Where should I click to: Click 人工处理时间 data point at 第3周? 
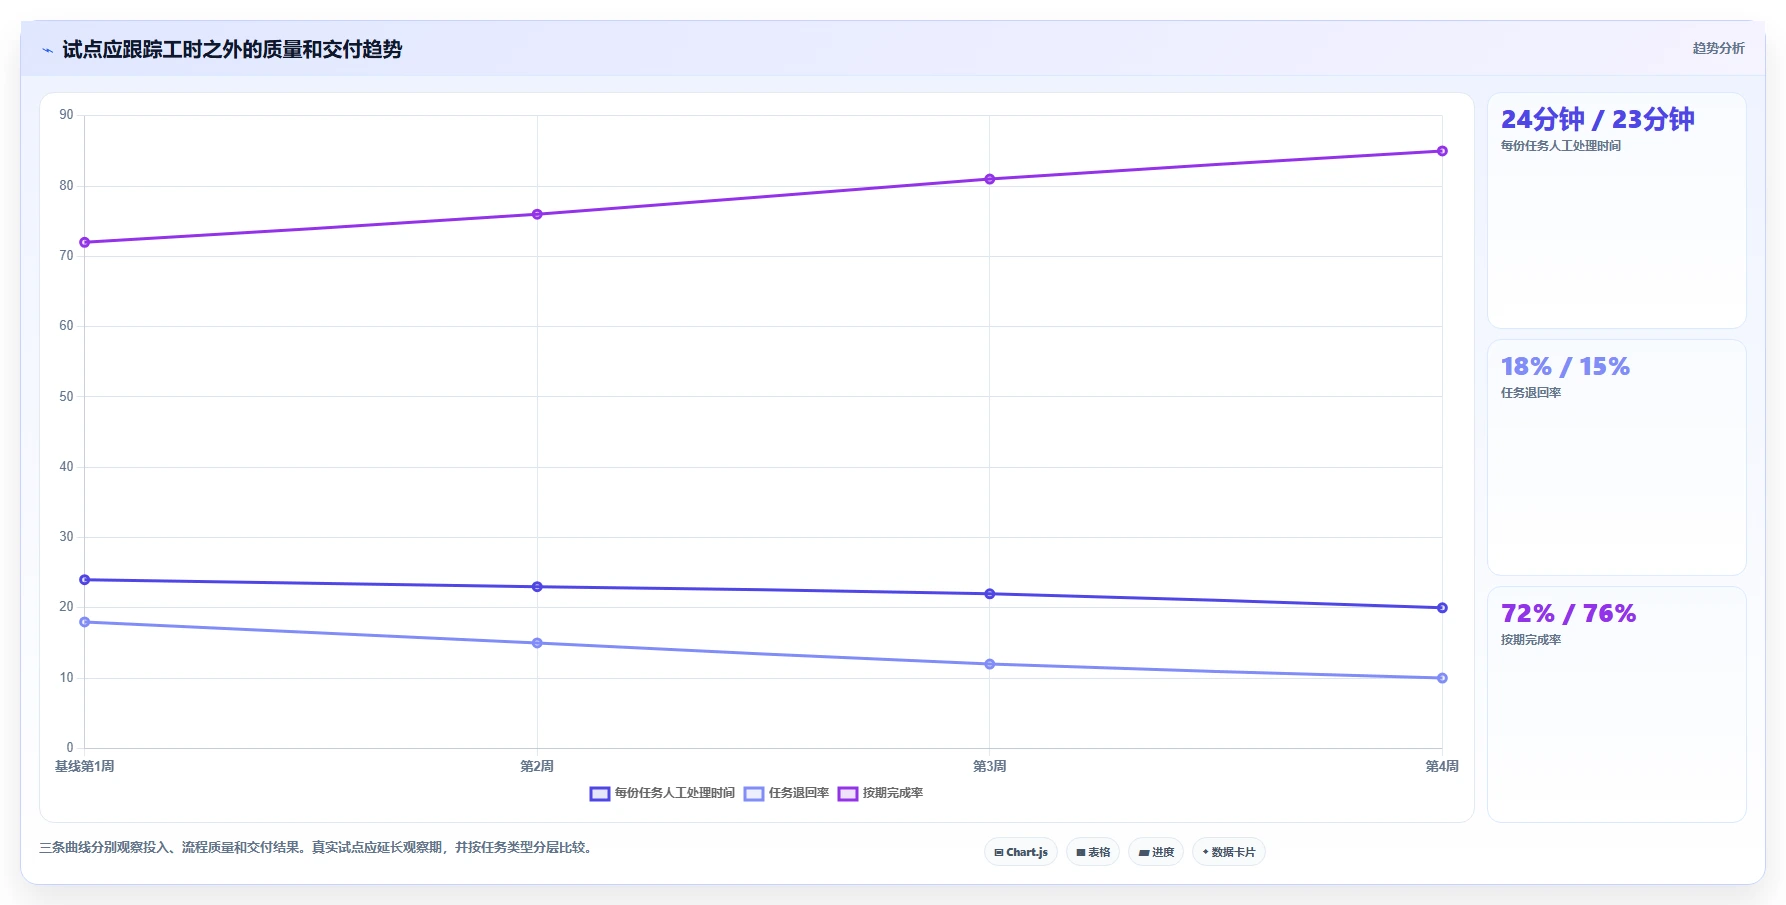(x=990, y=594)
